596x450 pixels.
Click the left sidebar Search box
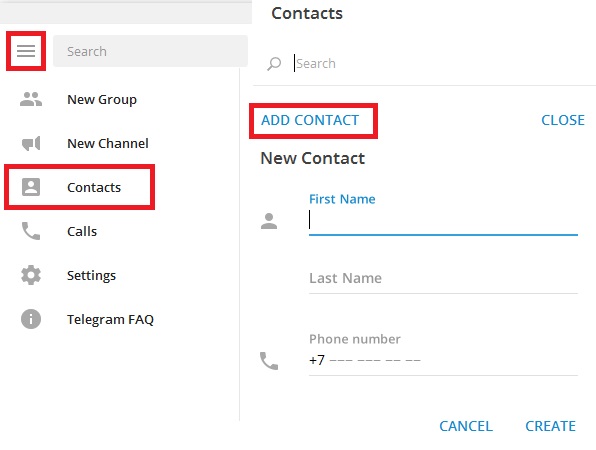[151, 51]
